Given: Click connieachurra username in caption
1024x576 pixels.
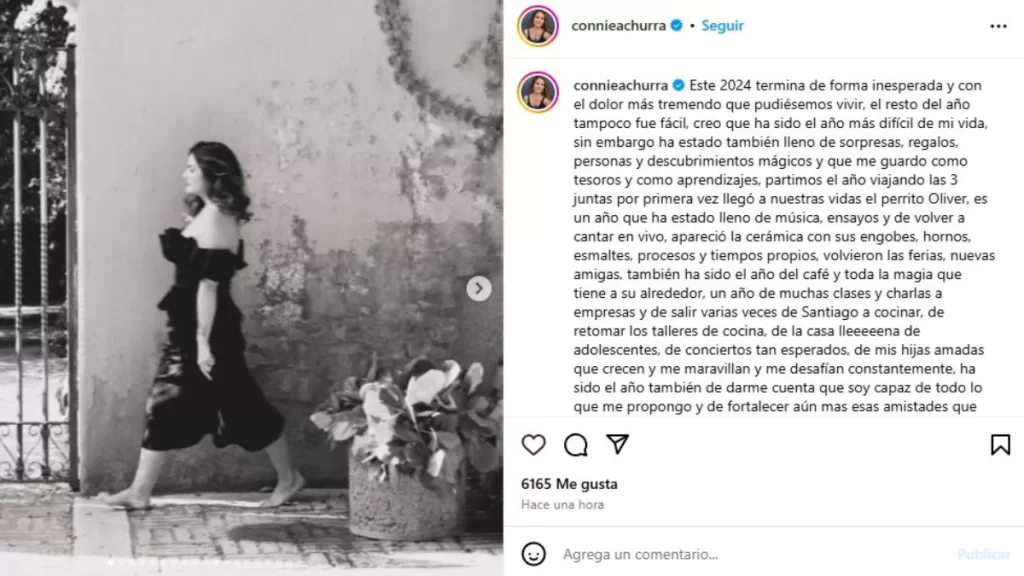Looking at the screenshot, I should click(620, 86).
